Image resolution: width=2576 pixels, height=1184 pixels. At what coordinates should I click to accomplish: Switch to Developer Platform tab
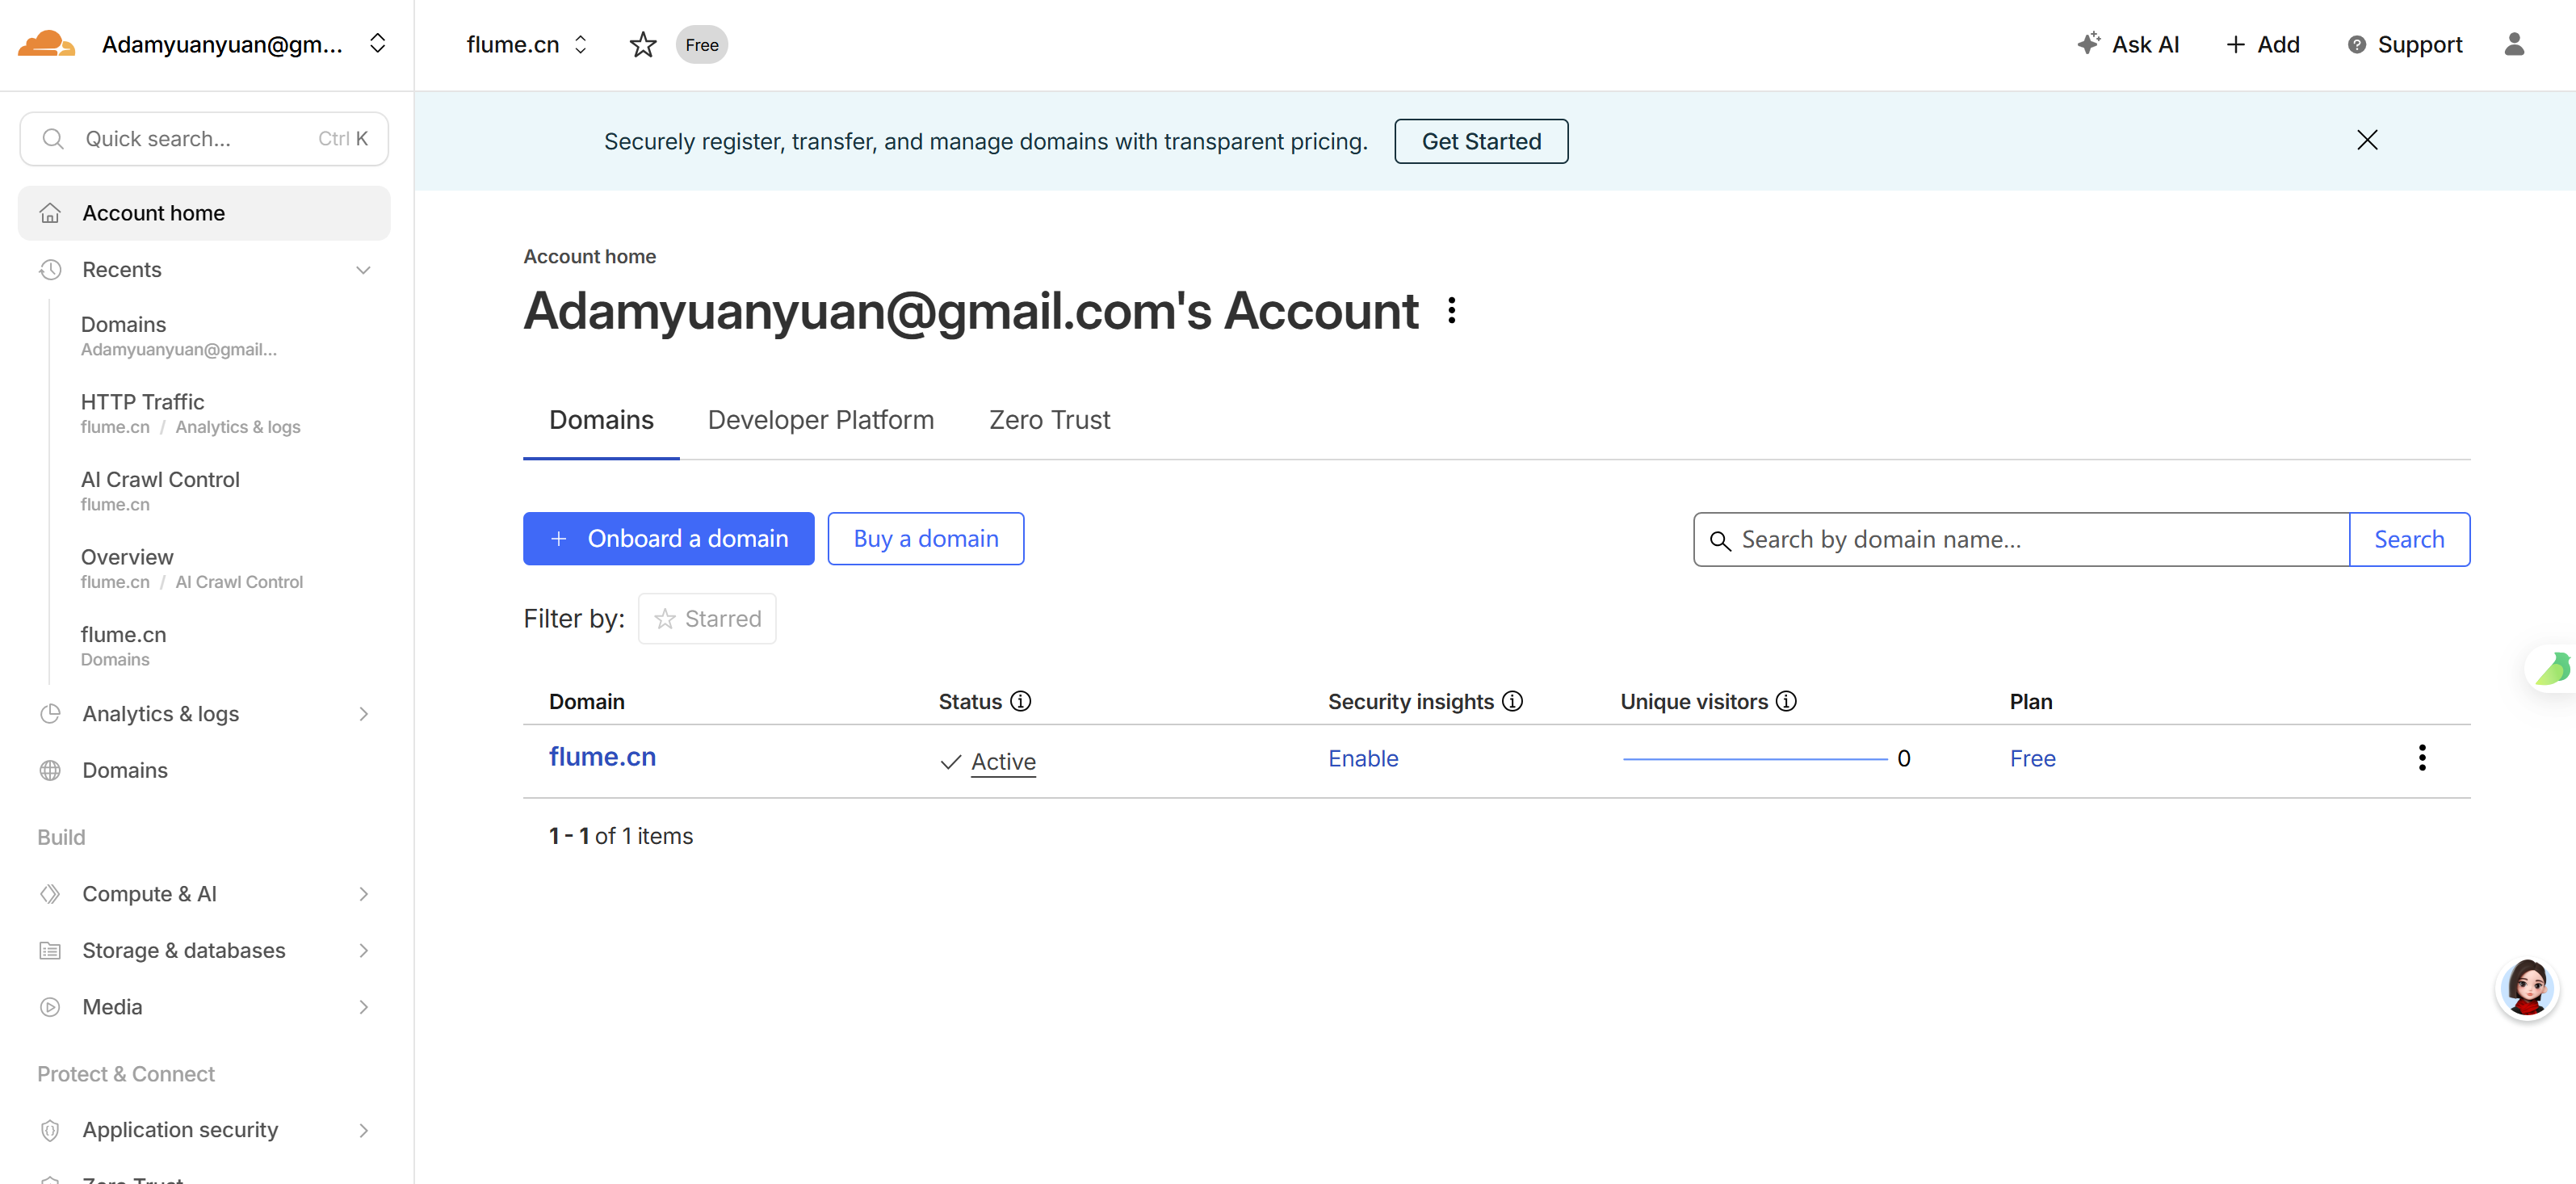(820, 420)
